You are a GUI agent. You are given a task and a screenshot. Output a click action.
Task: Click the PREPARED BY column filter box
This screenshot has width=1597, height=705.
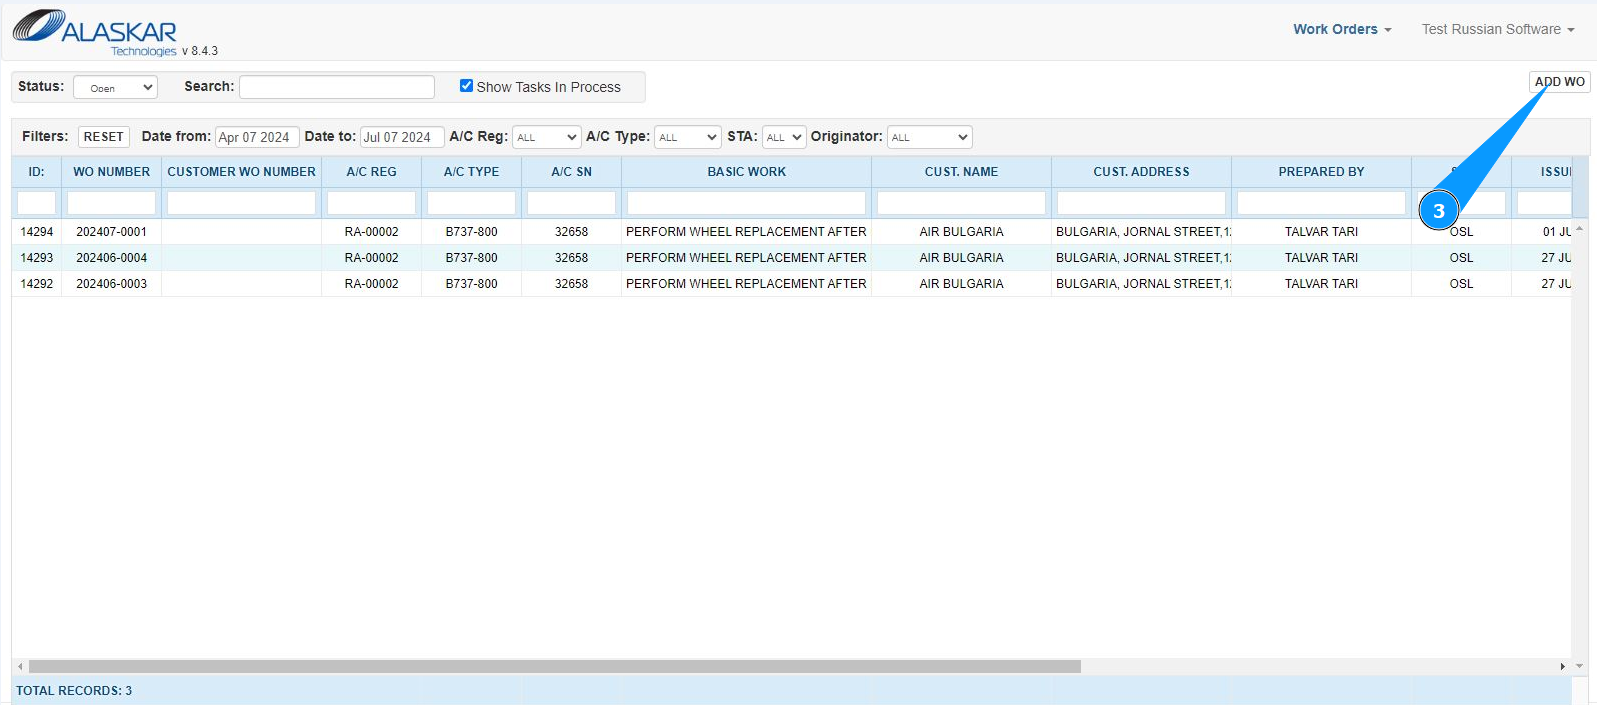tap(1322, 203)
